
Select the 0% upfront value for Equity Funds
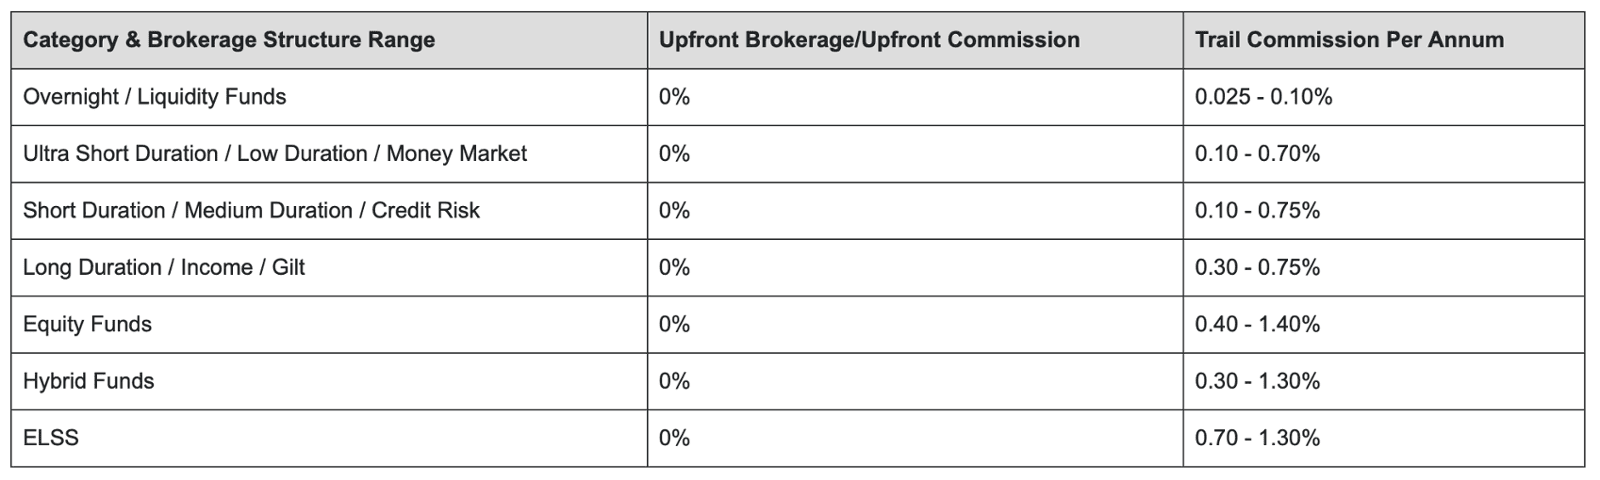click(674, 325)
